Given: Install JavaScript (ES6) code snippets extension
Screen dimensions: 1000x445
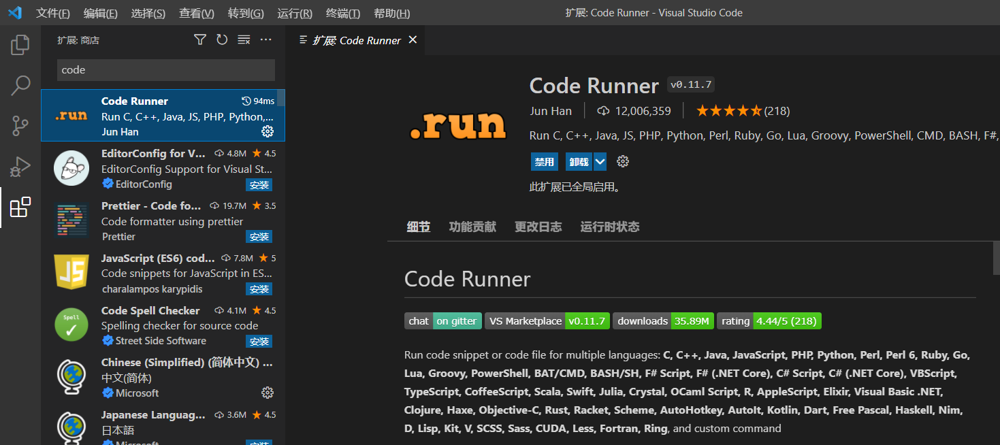Looking at the screenshot, I should coord(259,289).
